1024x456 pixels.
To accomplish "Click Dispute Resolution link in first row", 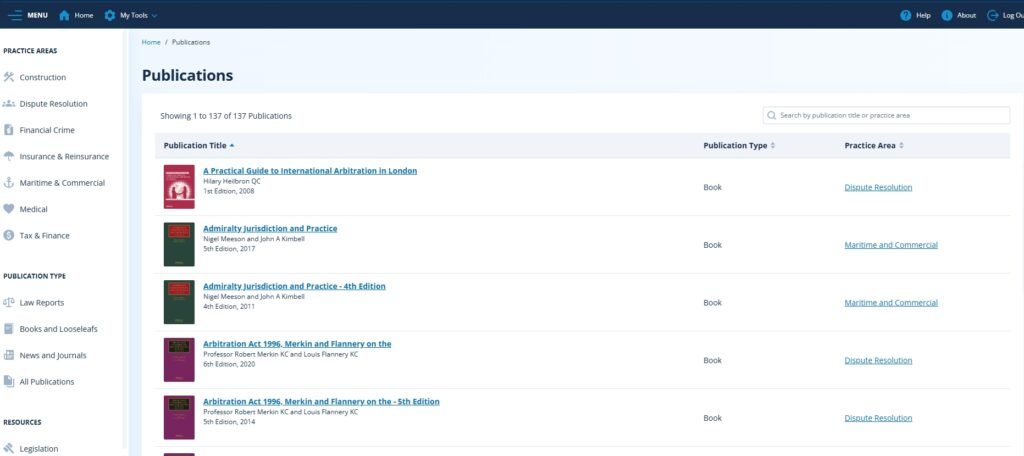I will pyautogui.click(x=878, y=187).
